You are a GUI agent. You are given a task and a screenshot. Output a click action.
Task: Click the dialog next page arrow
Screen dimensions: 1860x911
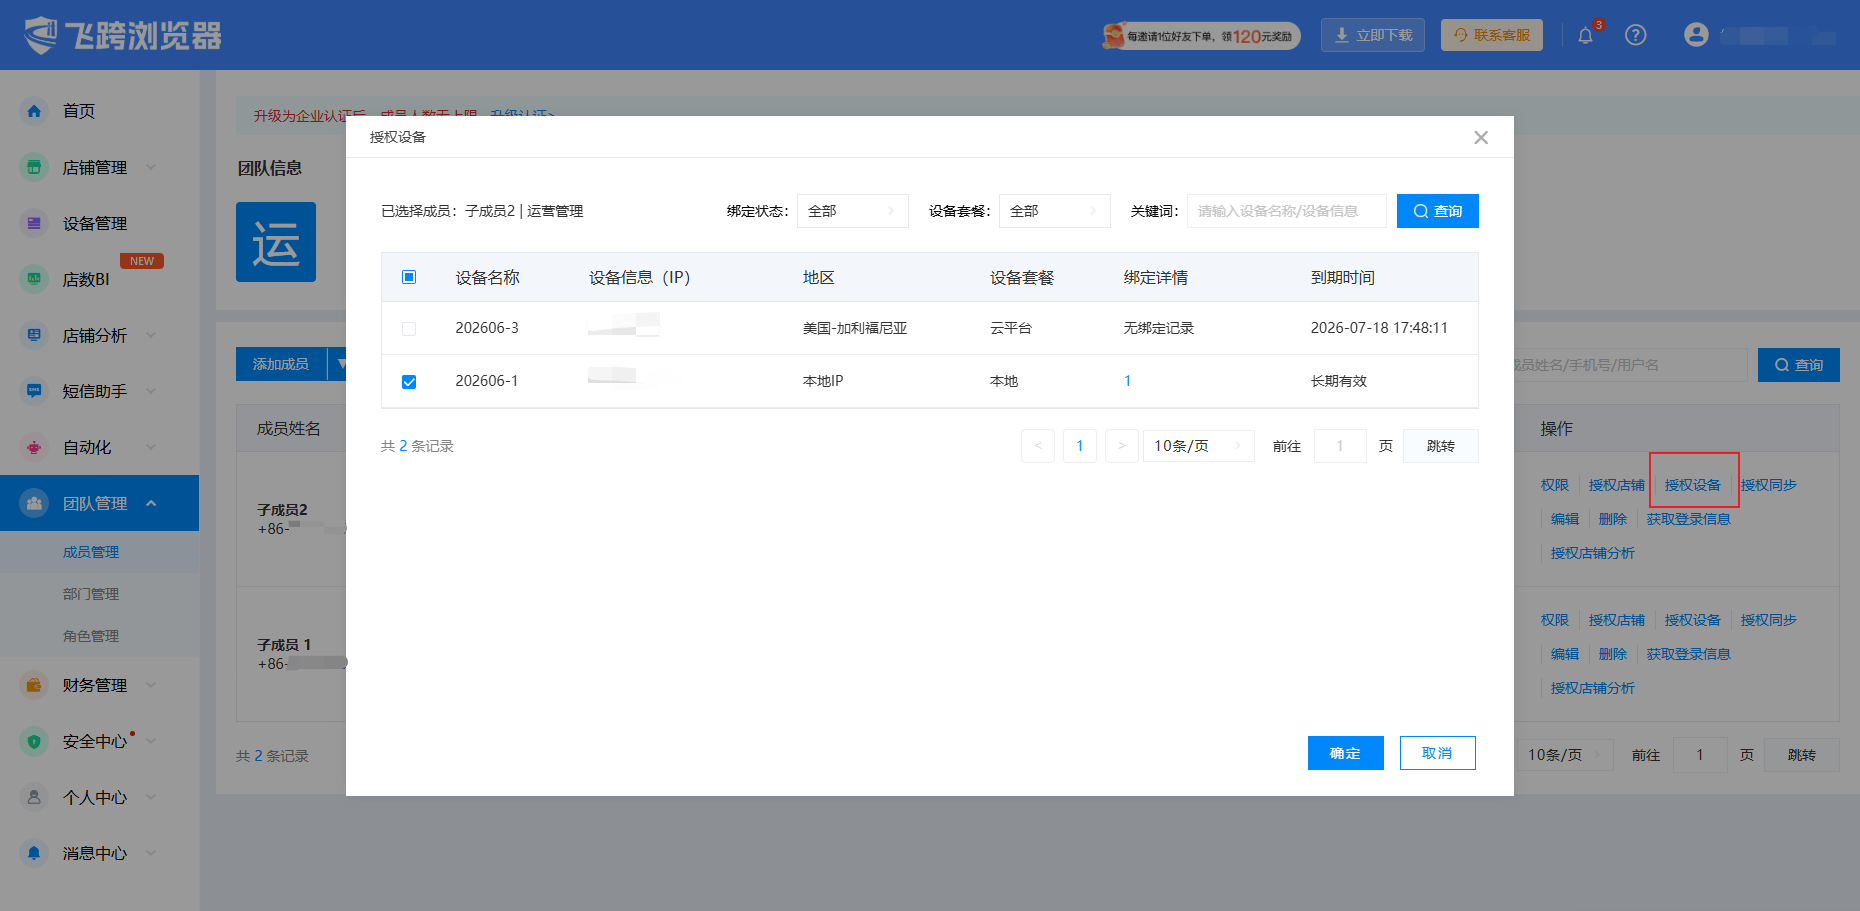(x=1122, y=446)
